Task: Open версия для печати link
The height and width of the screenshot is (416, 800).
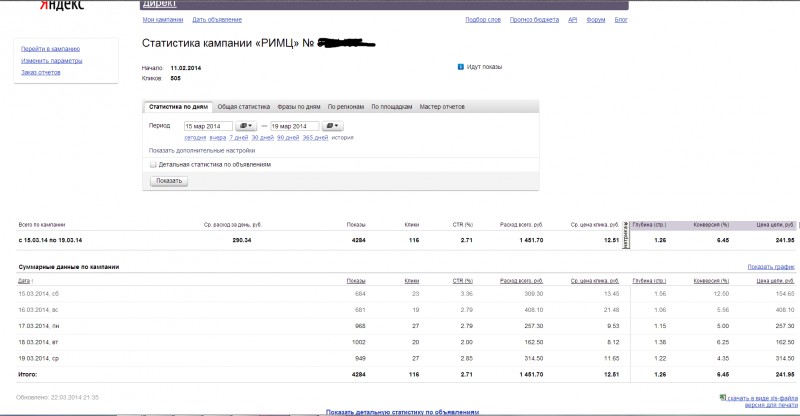Action: (771, 405)
